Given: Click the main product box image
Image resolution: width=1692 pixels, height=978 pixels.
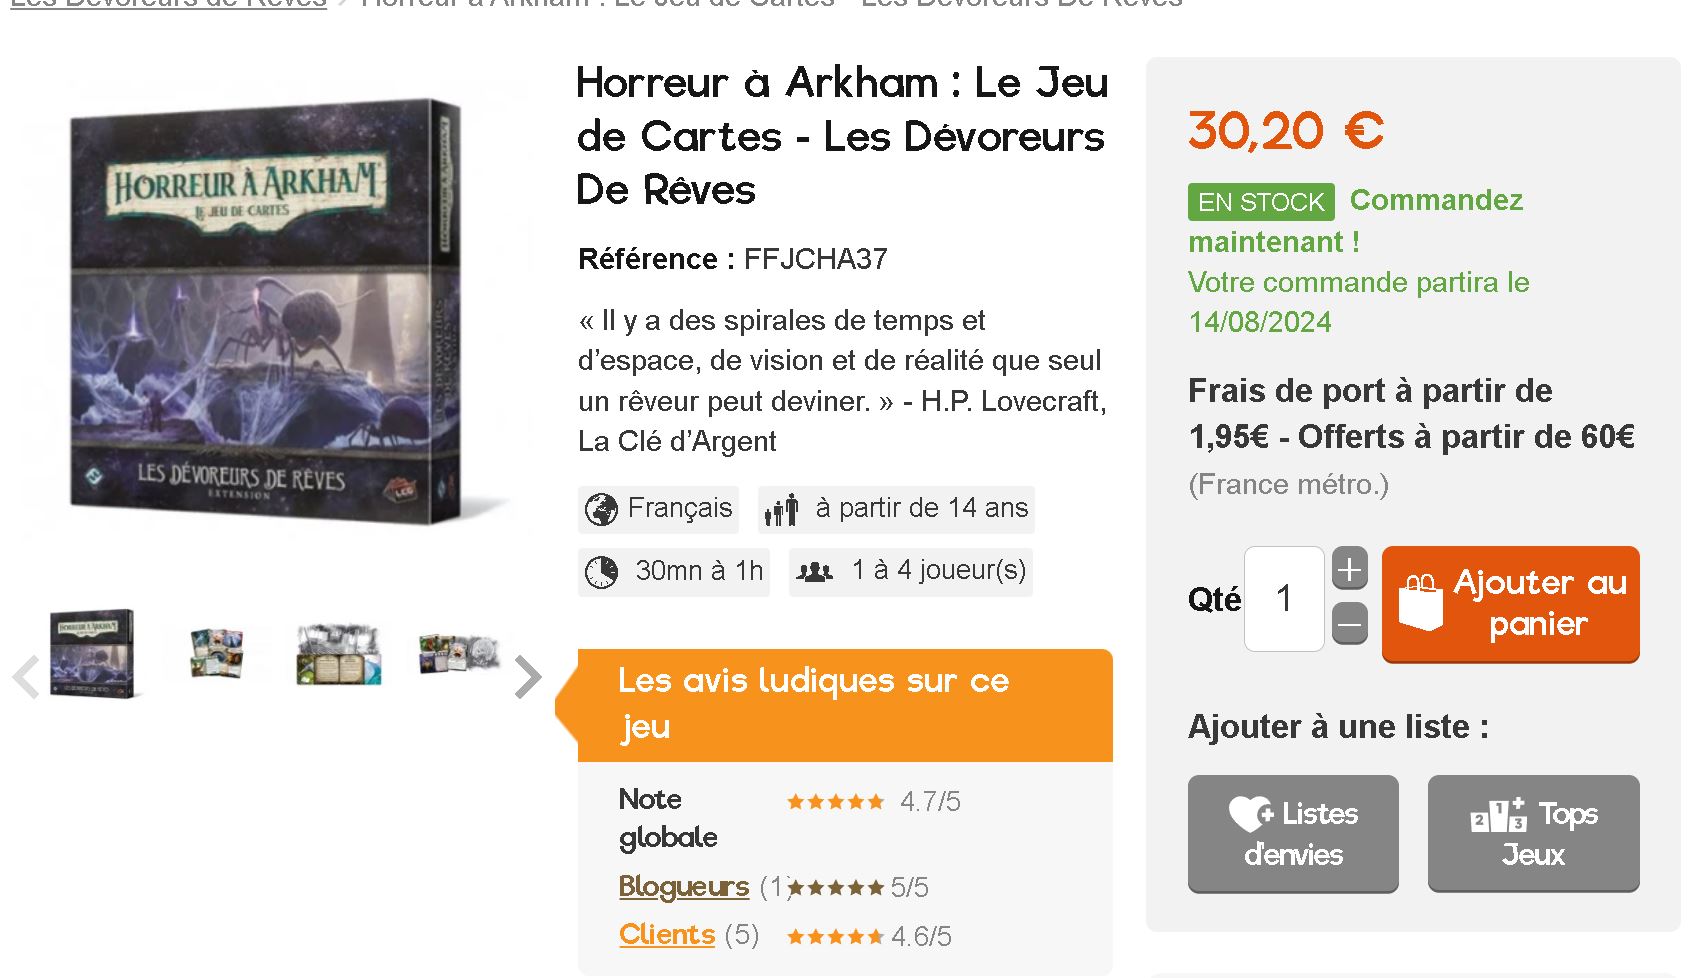Looking at the screenshot, I should tap(265, 311).
